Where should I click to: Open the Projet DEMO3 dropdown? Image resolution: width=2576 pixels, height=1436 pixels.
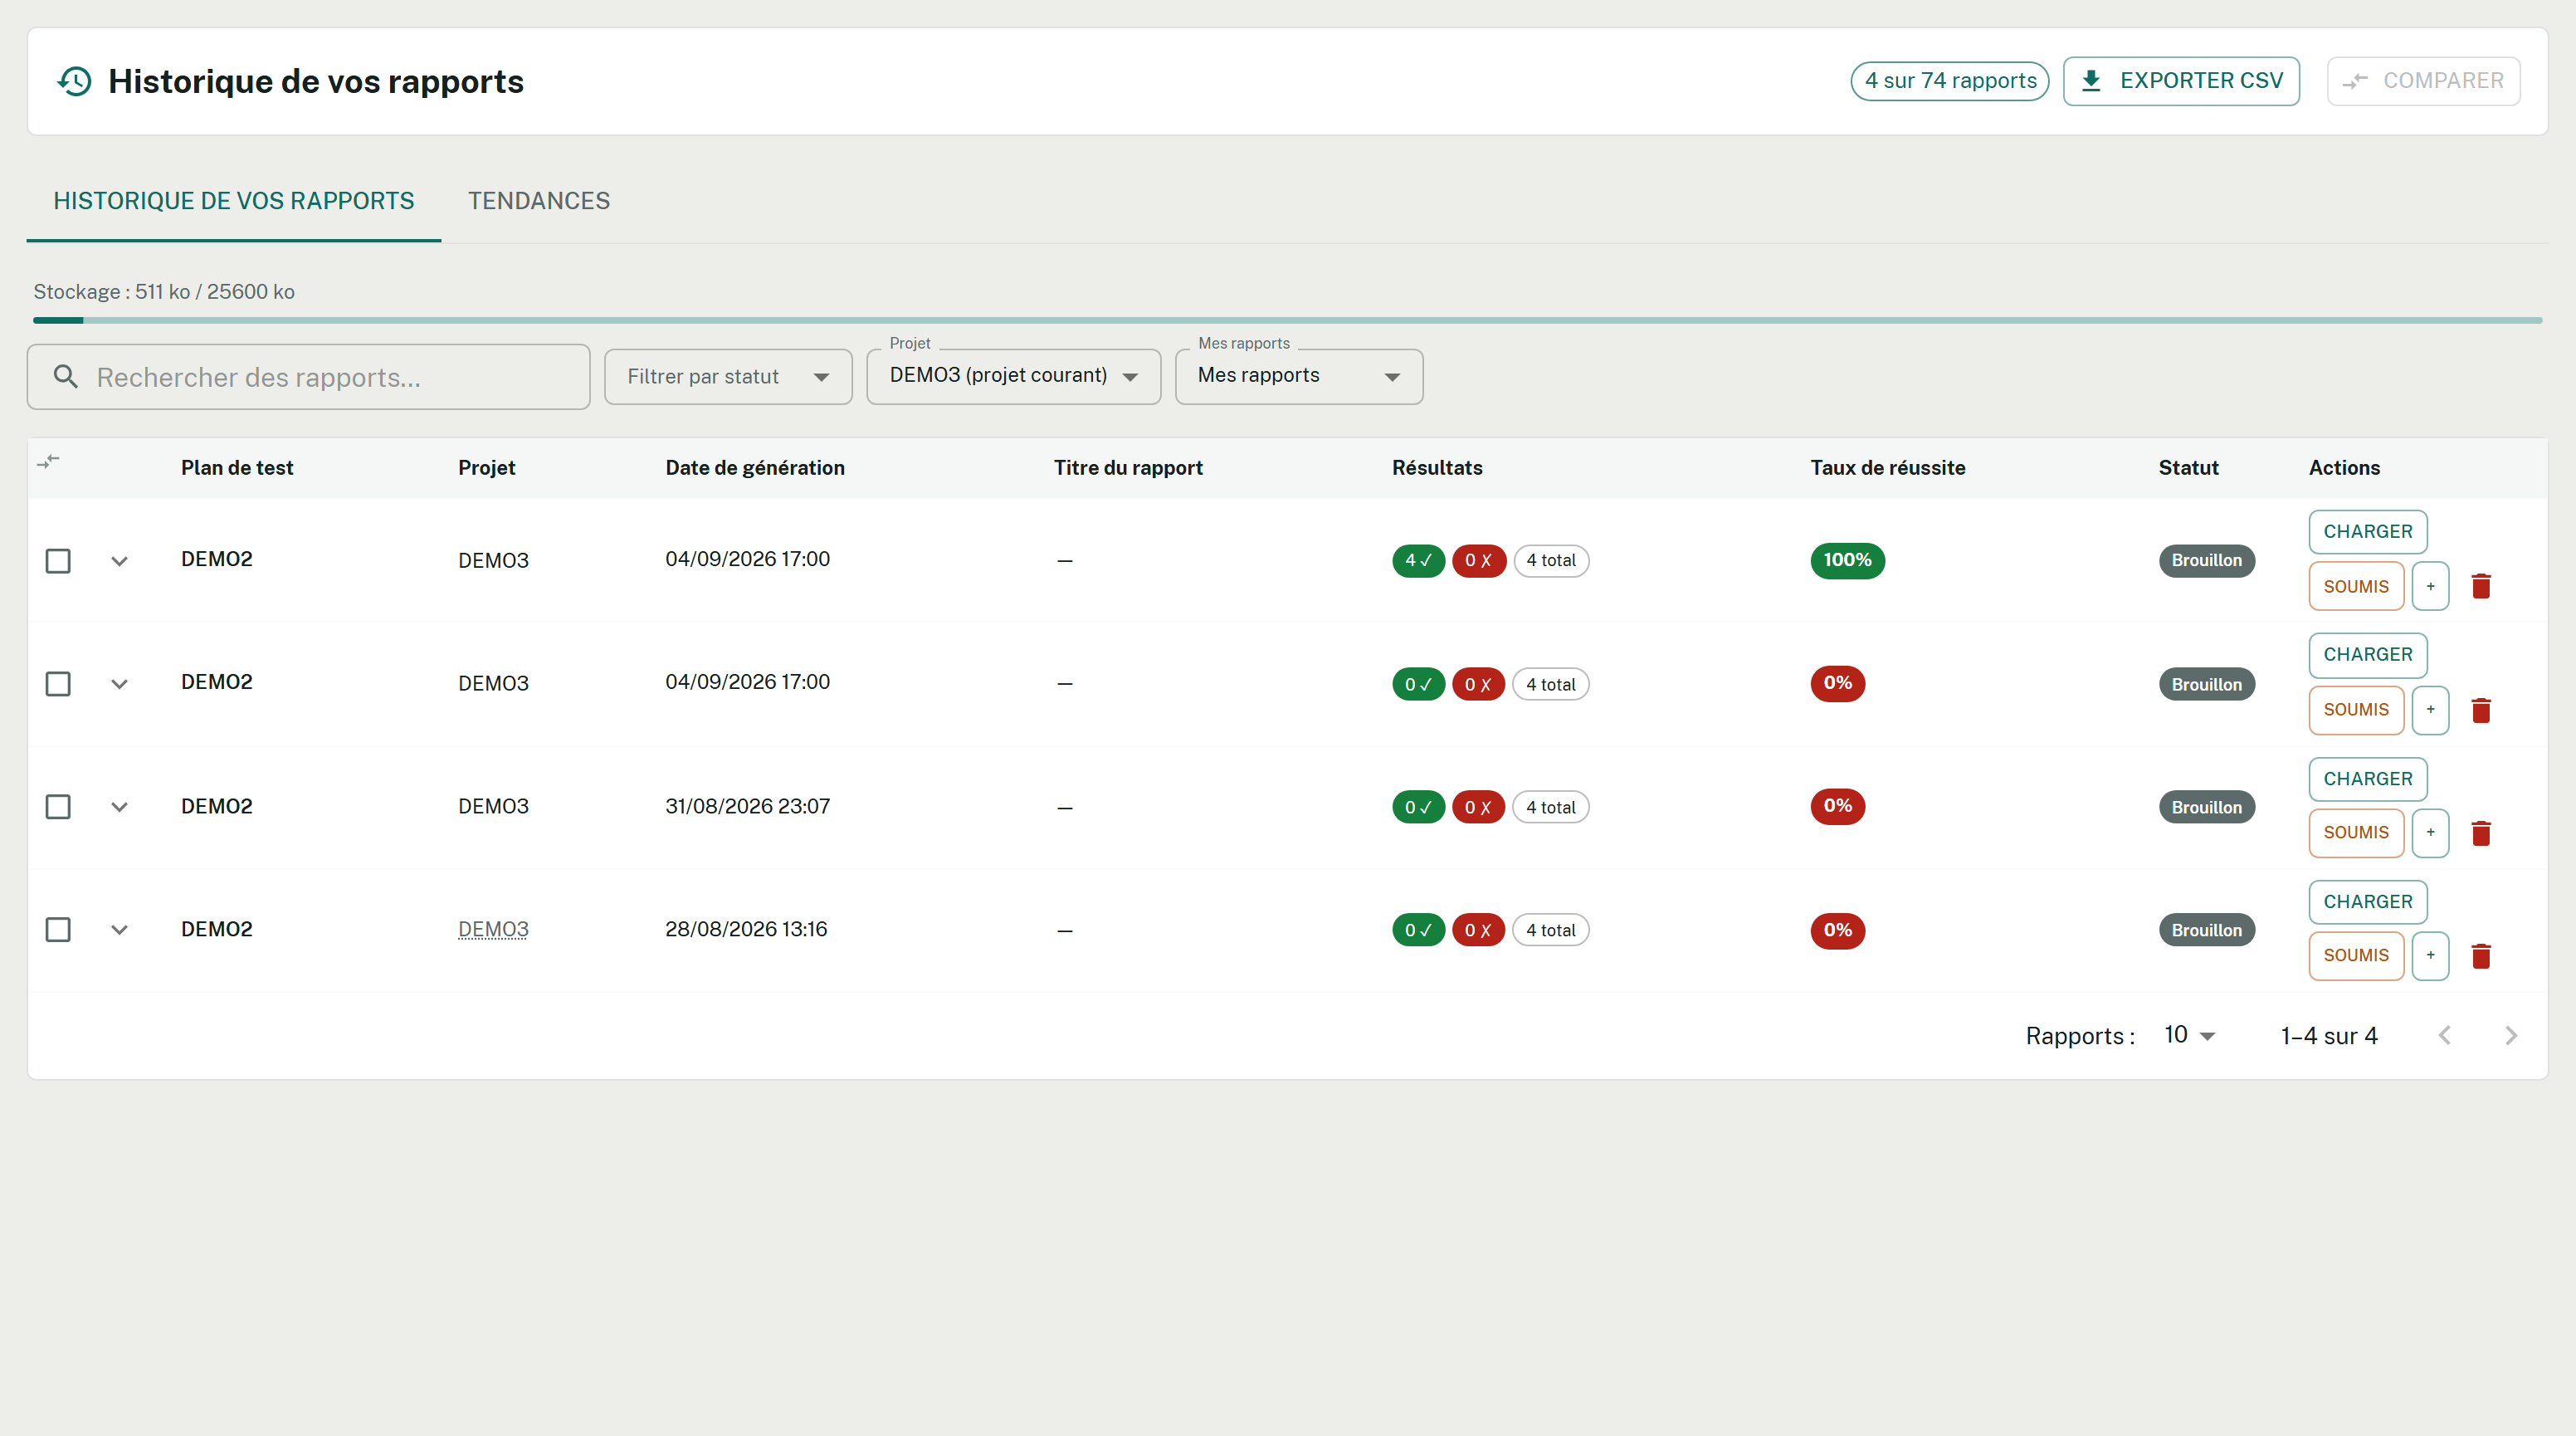coord(1013,377)
